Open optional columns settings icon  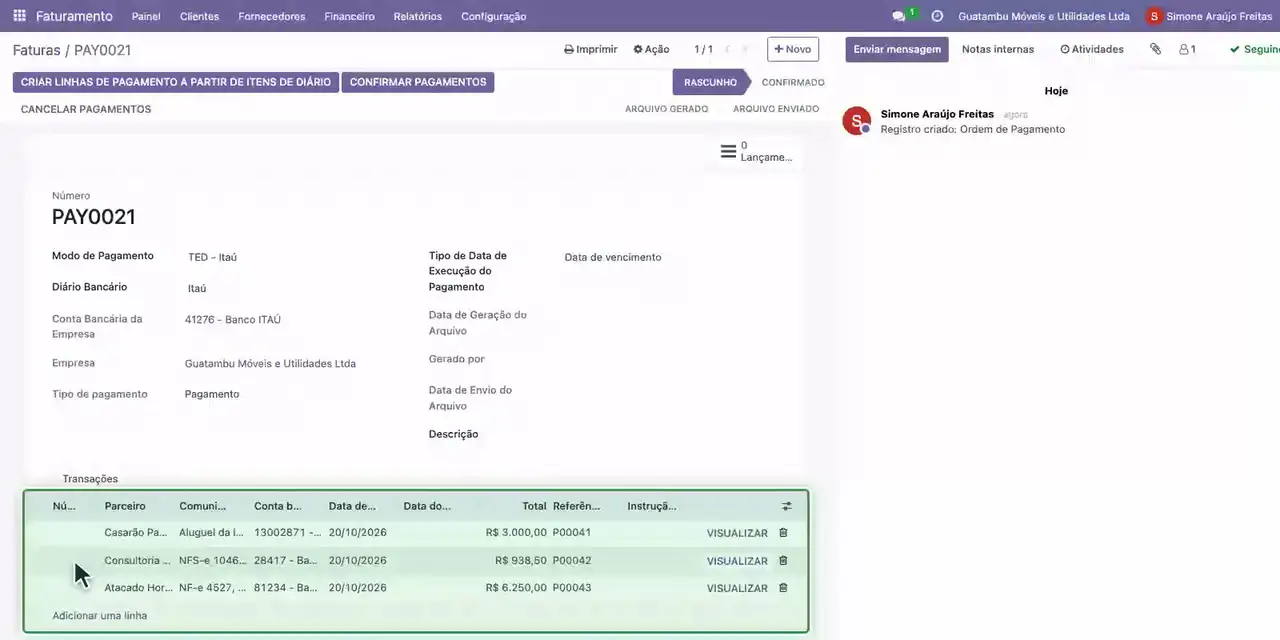tap(786, 506)
